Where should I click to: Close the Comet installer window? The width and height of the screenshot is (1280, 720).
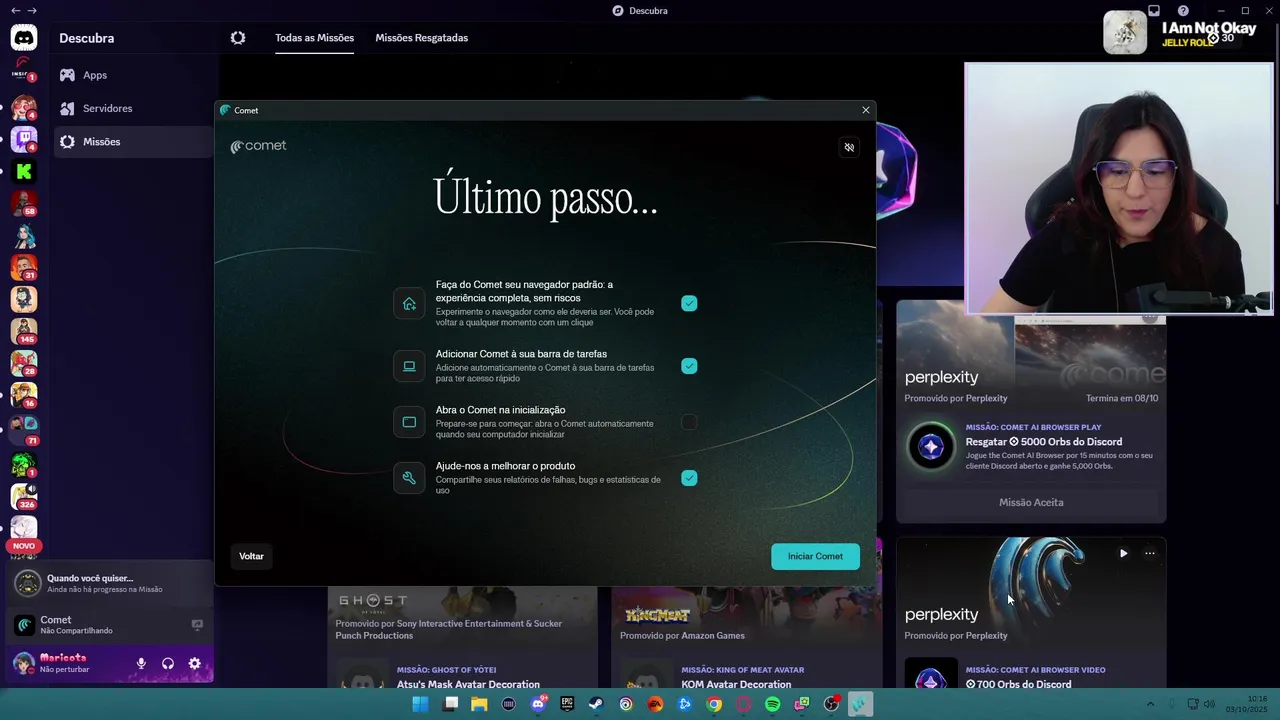click(866, 110)
